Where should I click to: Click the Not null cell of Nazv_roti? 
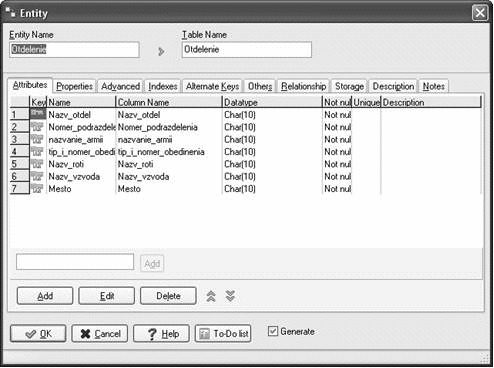[337, 164]
